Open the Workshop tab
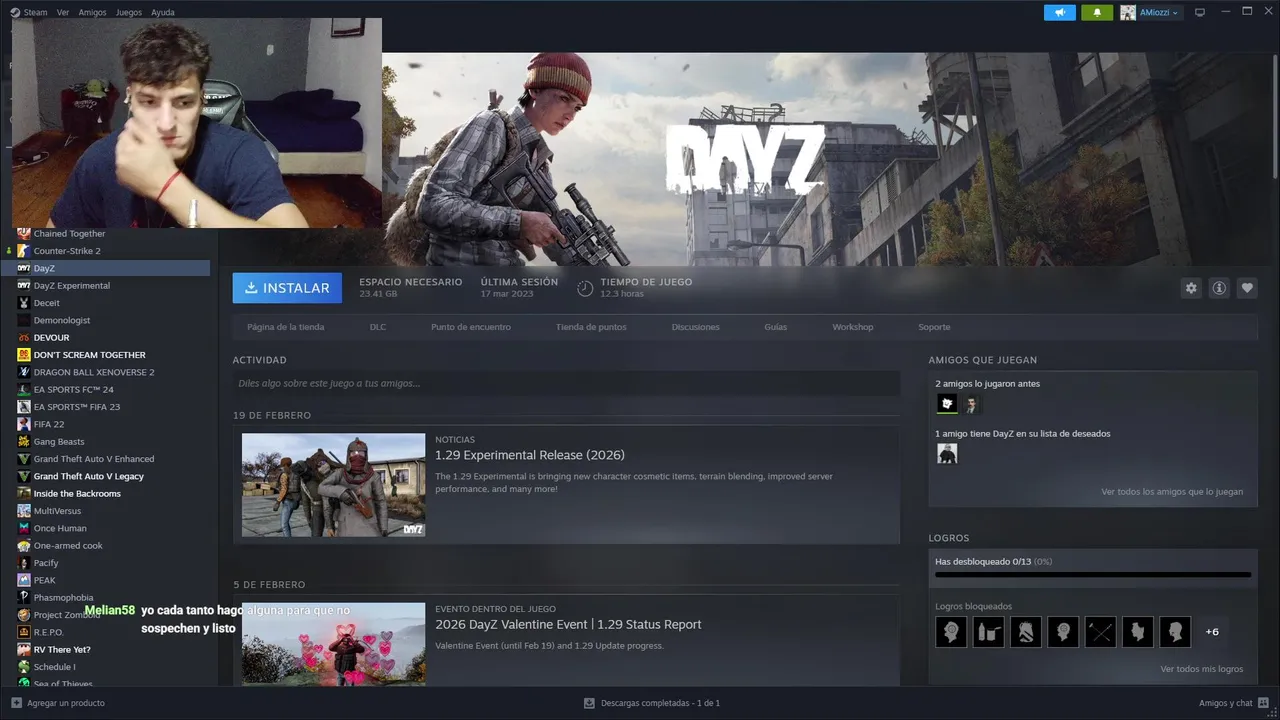Screen dimensions: 1280x720 point(853,327)
